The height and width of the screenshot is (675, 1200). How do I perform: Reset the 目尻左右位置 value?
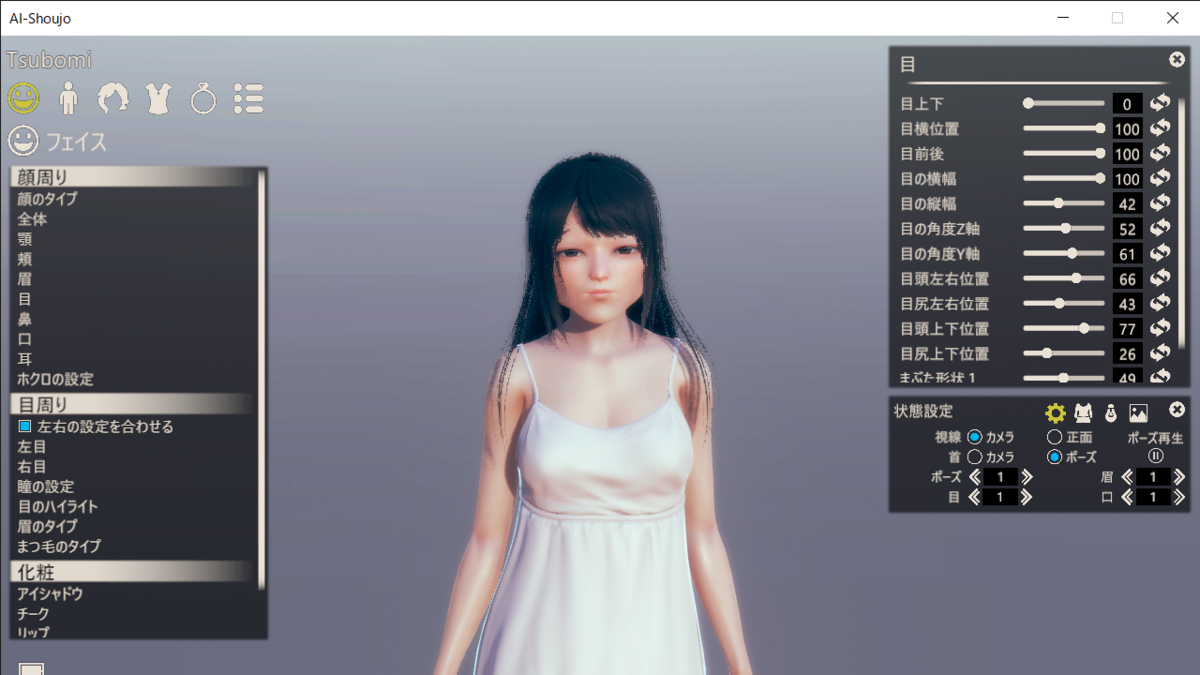(x=1160, y=303)
